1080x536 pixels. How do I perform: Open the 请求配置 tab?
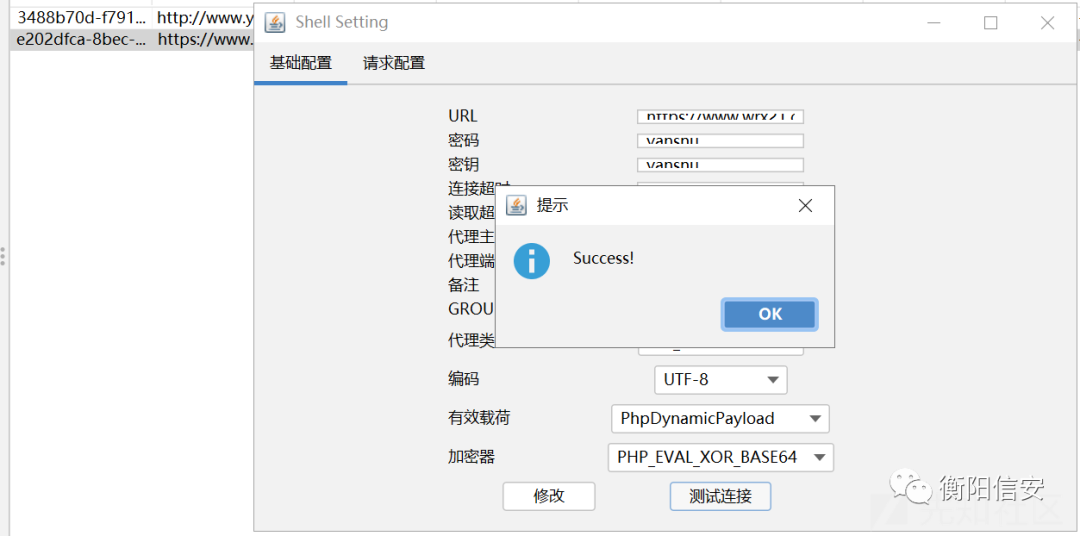click(394, 63)
